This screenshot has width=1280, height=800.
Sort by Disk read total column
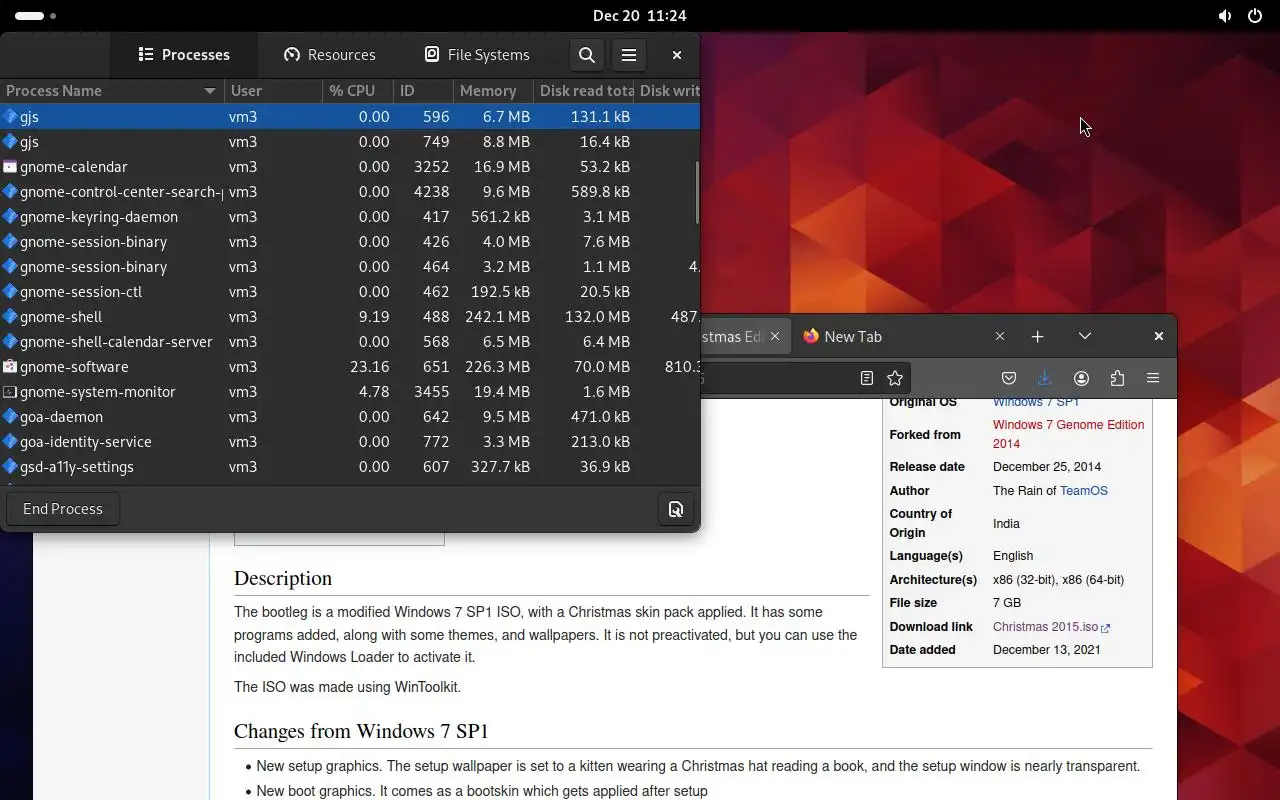click(x=584, y=91)
